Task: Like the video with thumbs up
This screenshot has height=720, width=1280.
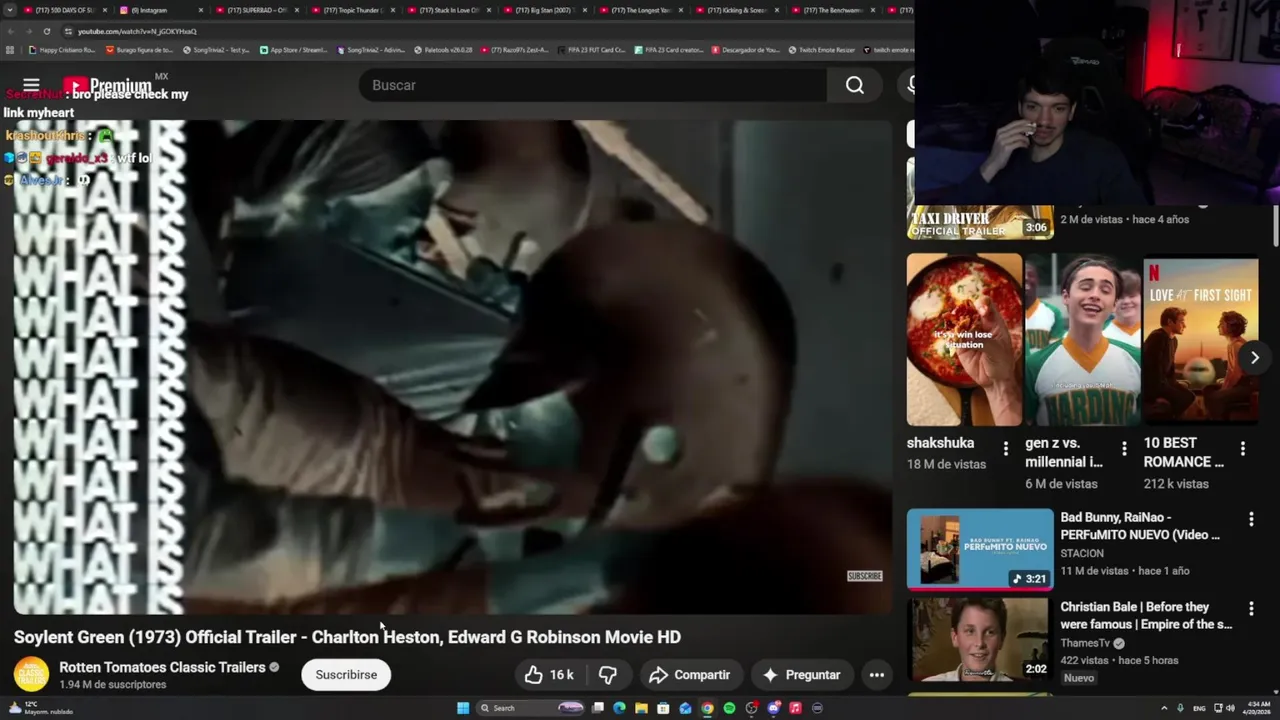Action: (549, 675)
